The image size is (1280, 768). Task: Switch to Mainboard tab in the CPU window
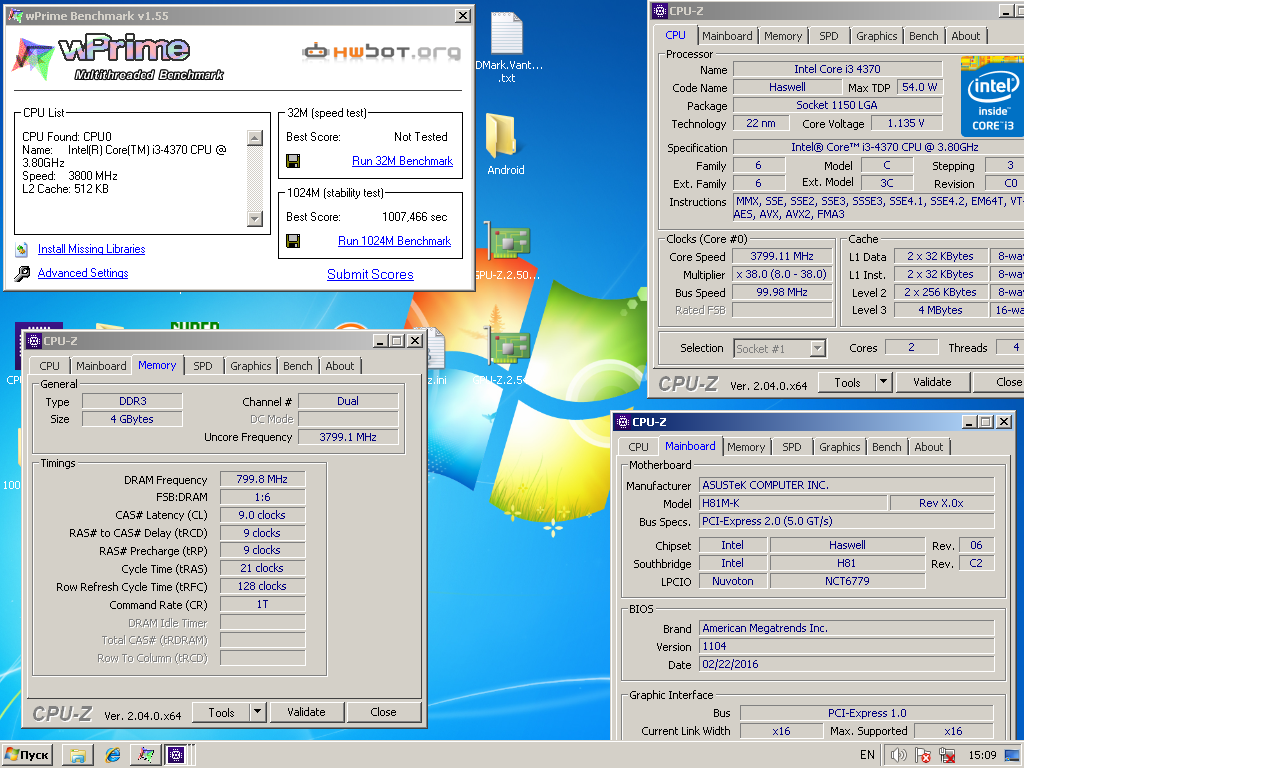[727, 36]
